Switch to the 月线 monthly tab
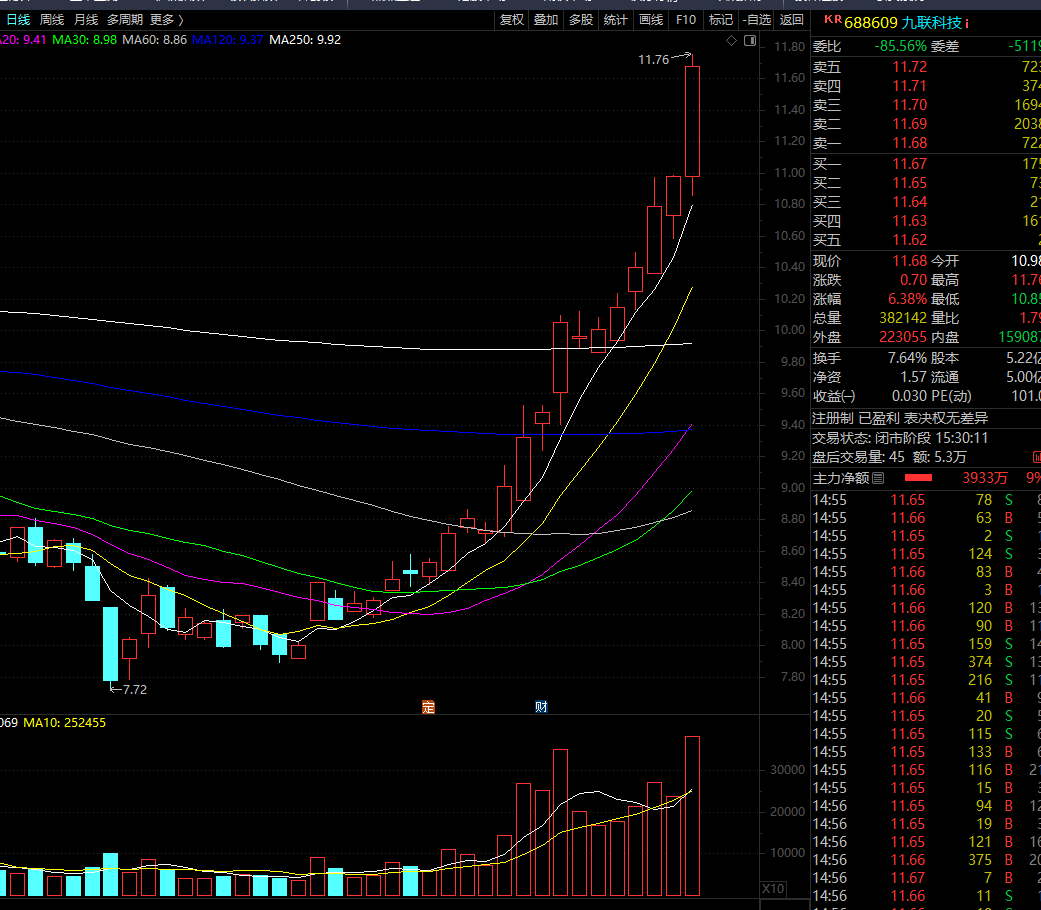Image resolution: width=1041 pixels, height=910 pixels. [86, 20]
